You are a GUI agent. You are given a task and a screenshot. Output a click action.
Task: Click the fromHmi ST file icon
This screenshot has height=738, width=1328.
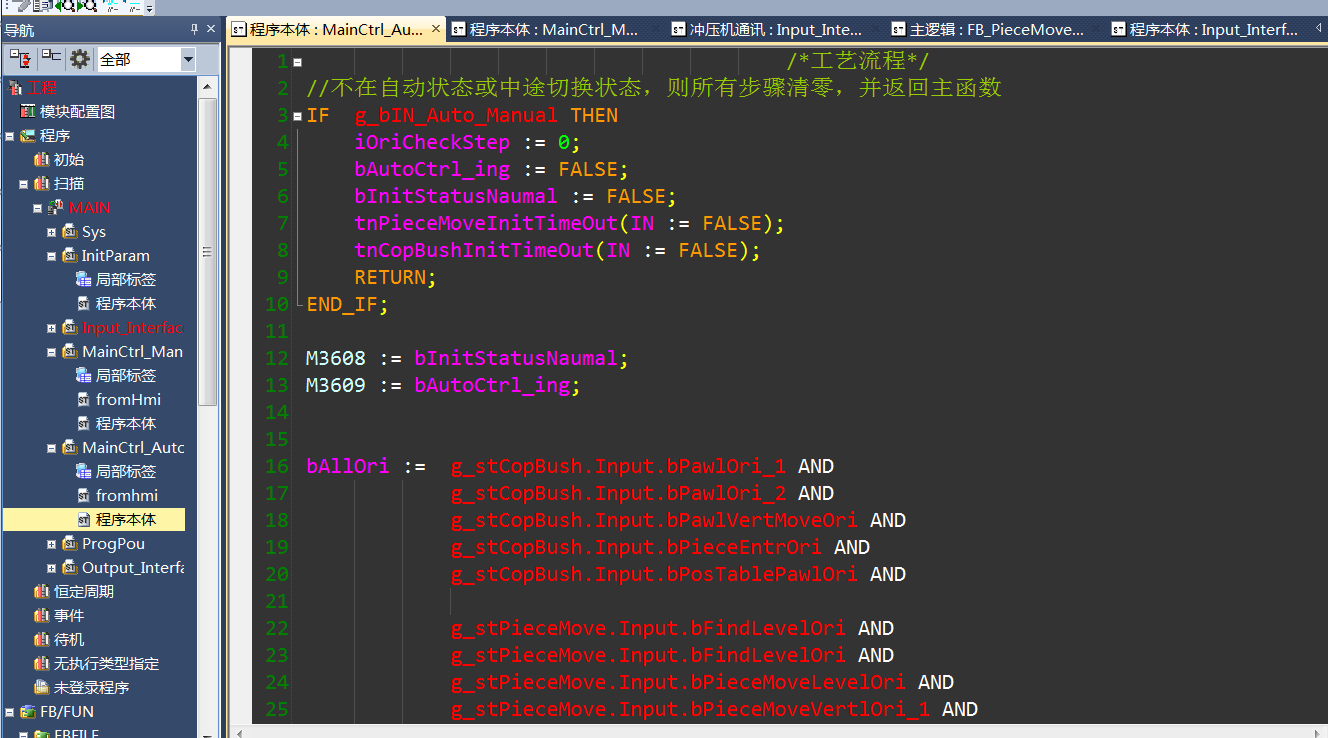click(84, 400)
